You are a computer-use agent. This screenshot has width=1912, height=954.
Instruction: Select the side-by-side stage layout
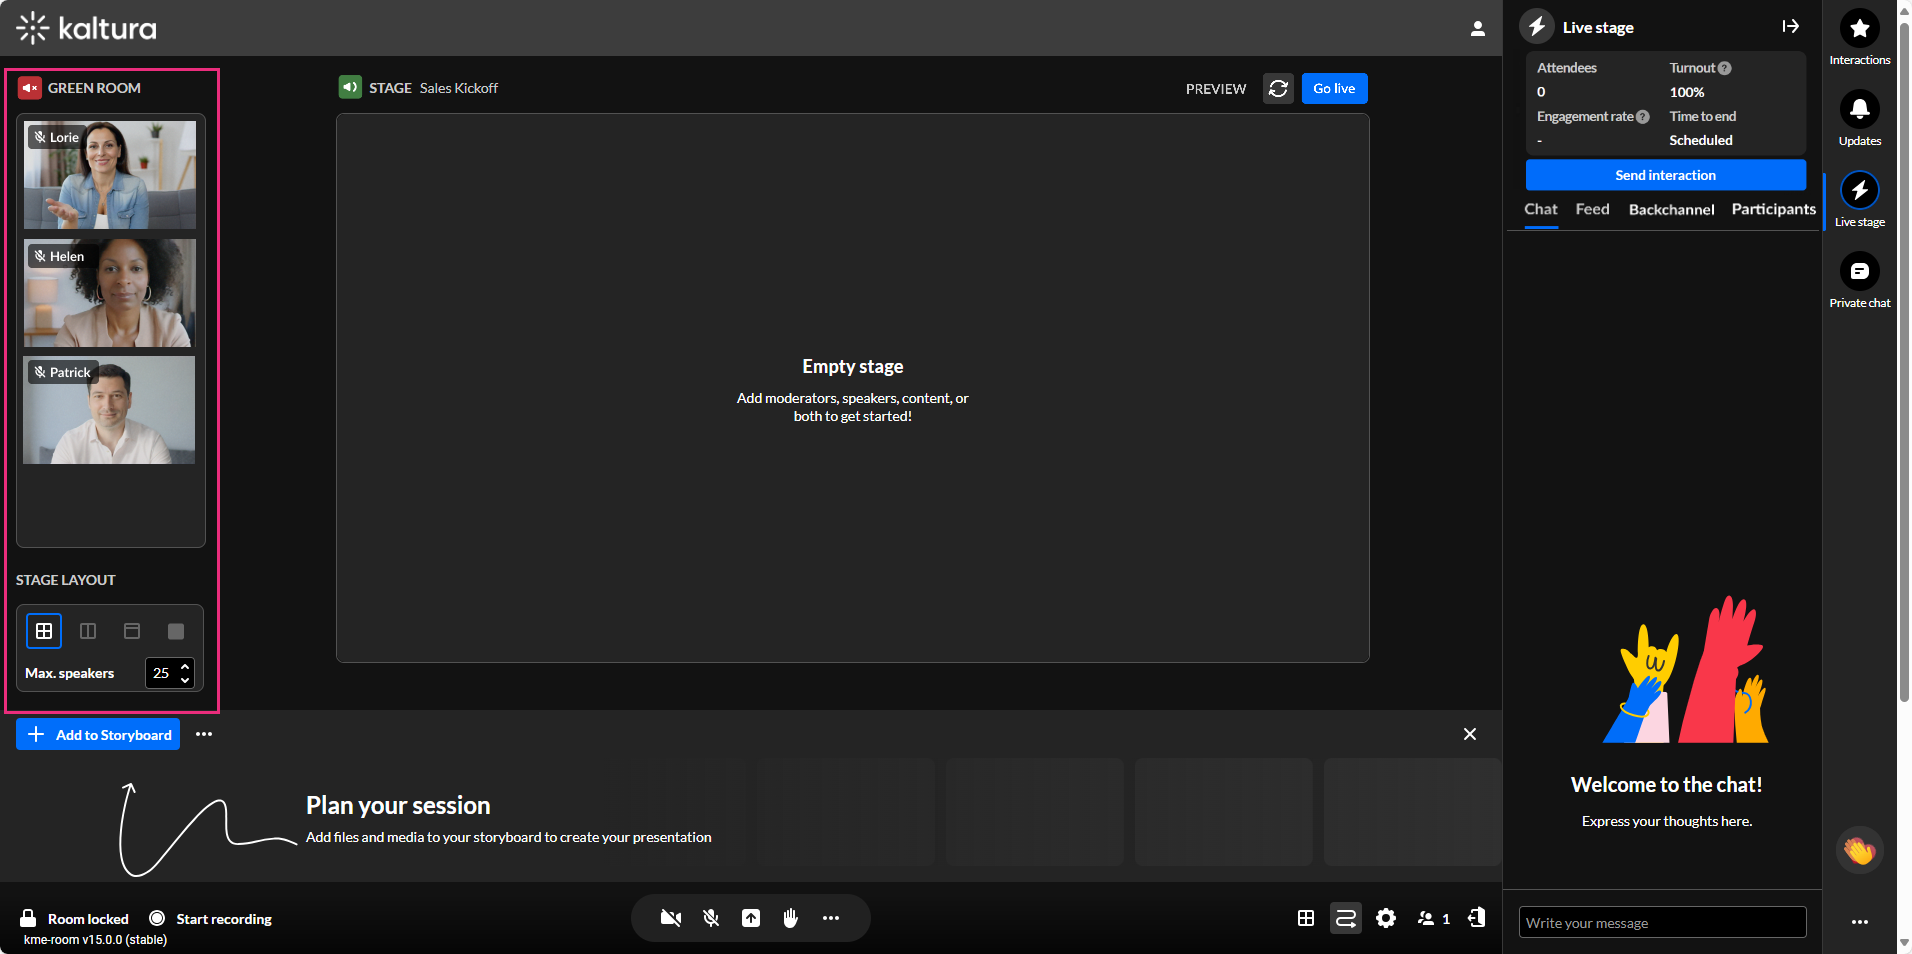[88, 631]
